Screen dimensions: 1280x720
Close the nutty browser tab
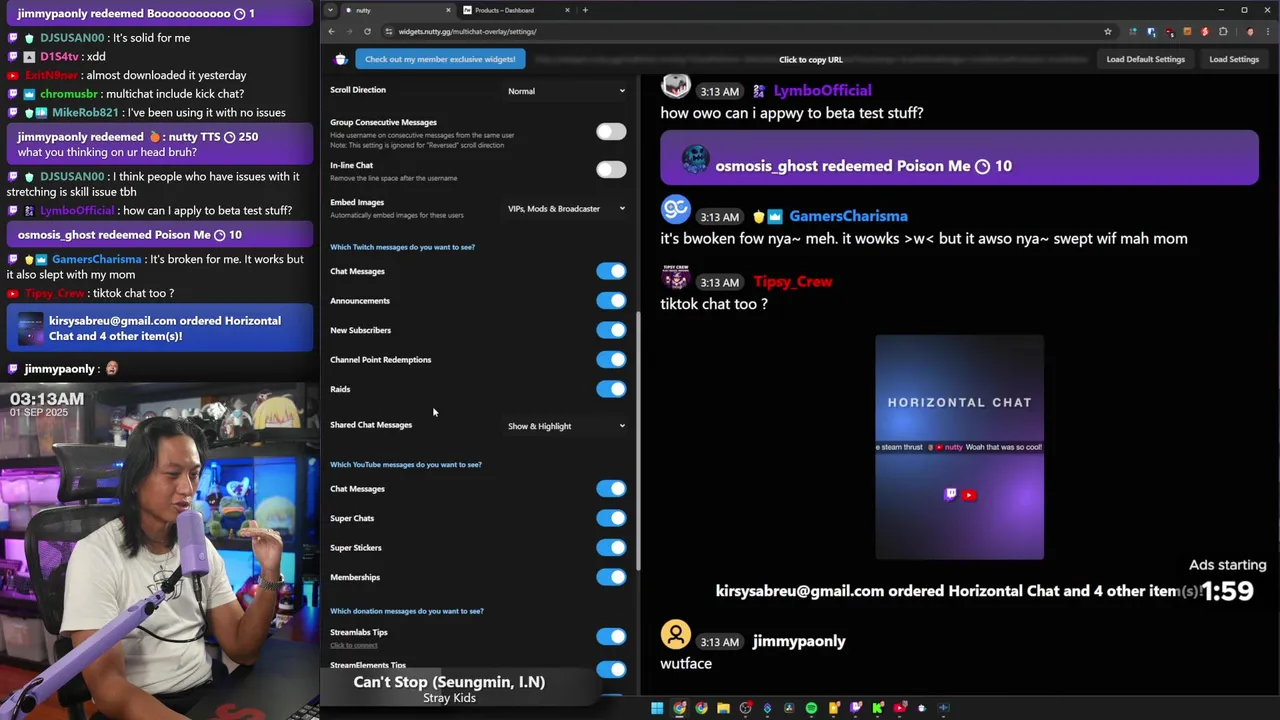(449, 10)
